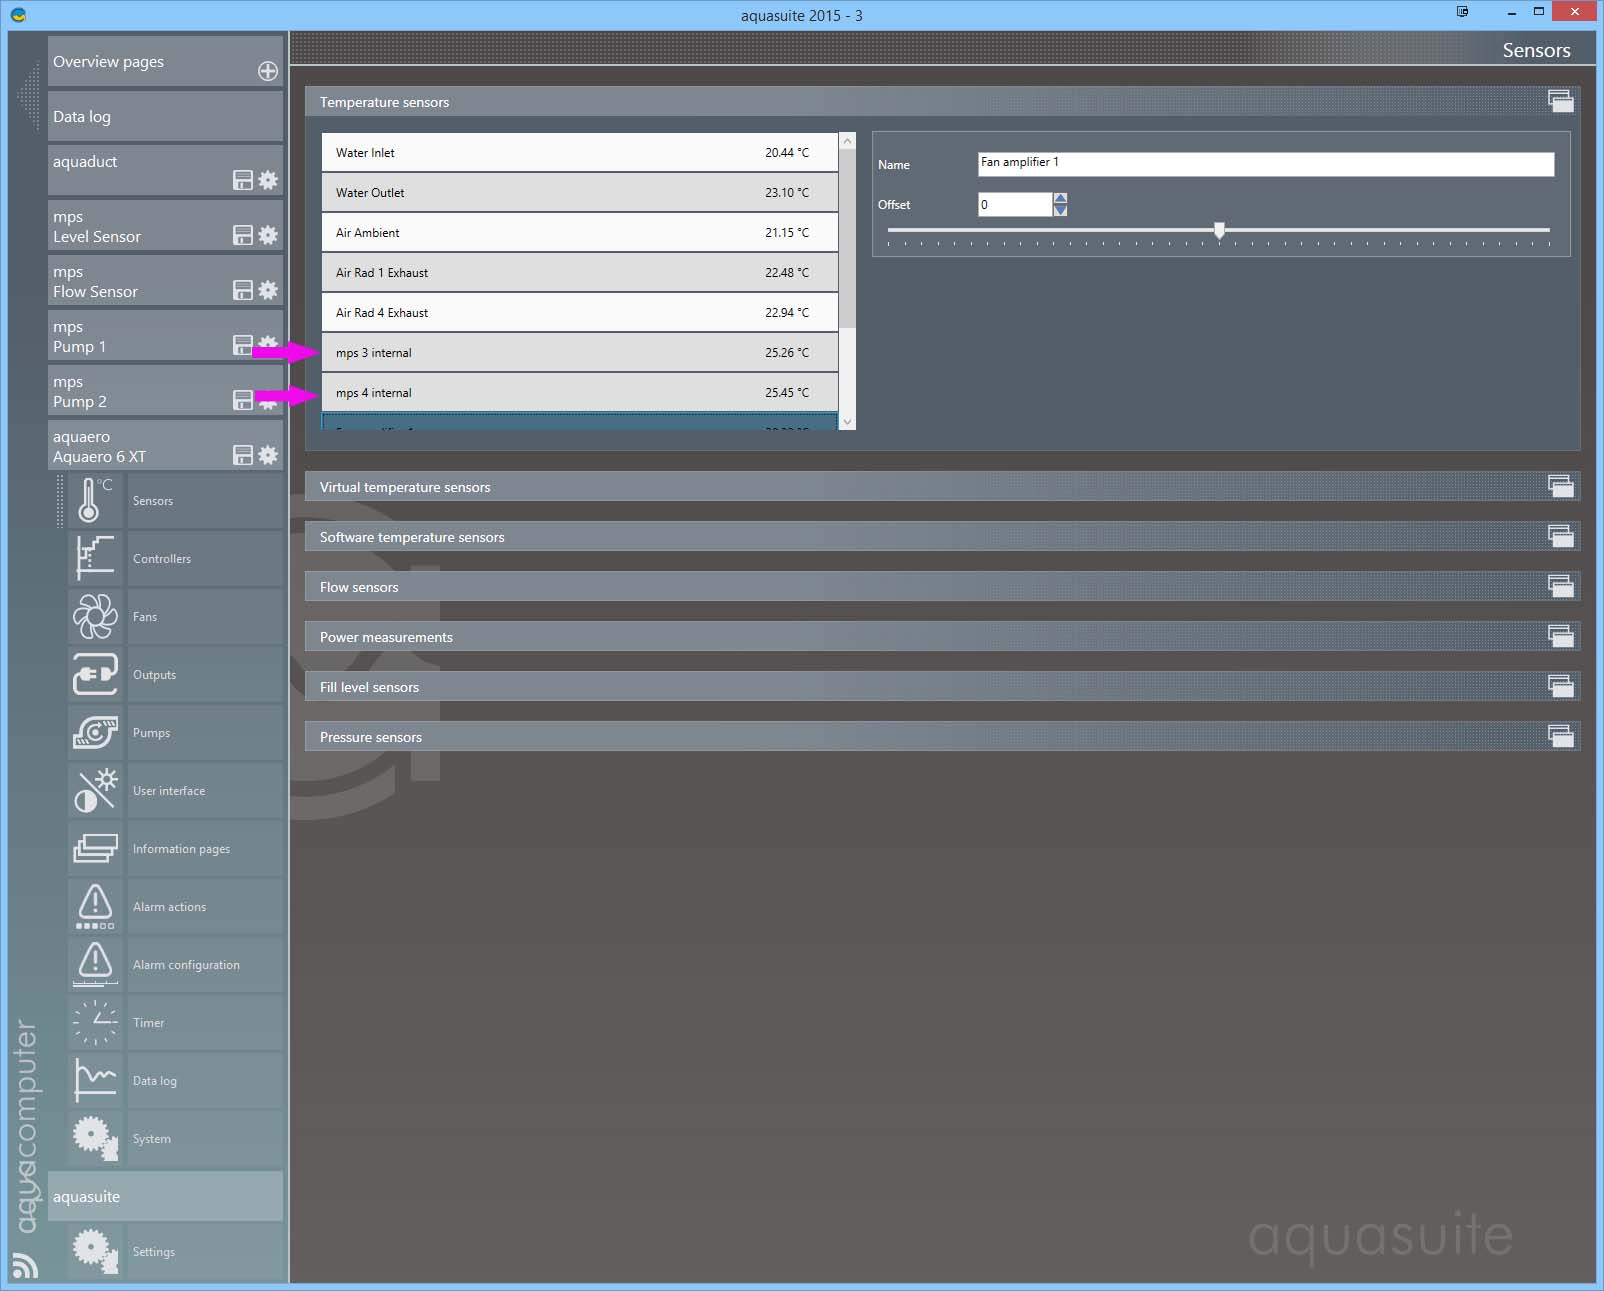Image resolution: width=1604 pixels, height=1291 pixels.
Task: Expand the Fill level sensors section
Action: point(1560,686)
